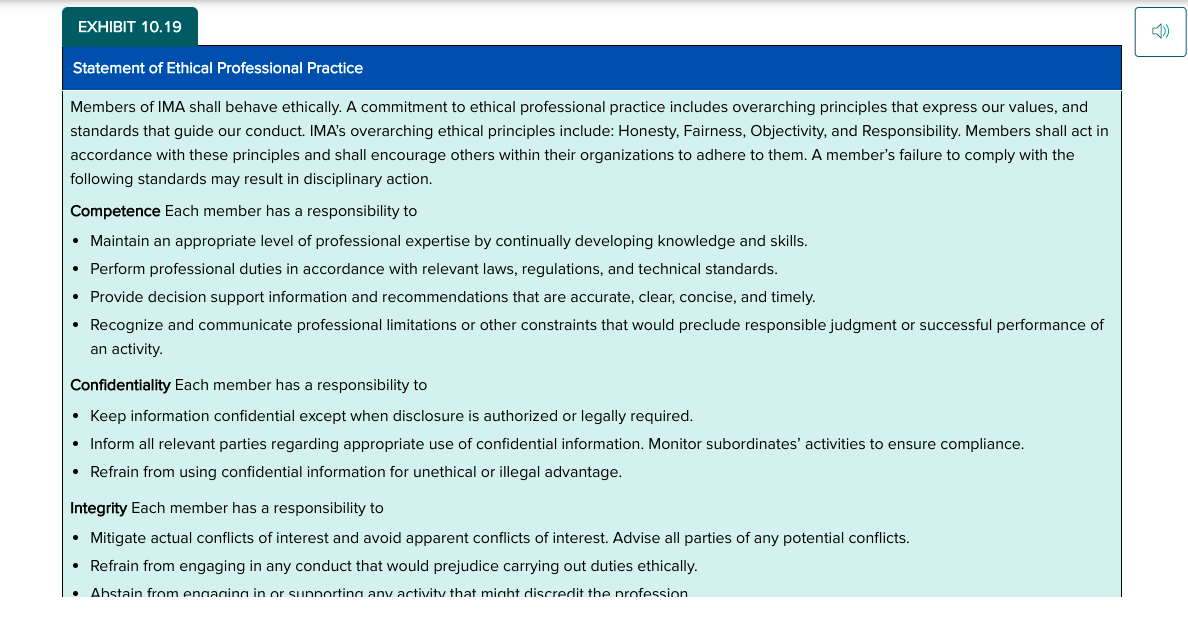
Task: Click the bold Confidentiality heading
Action: click(x=120, y=385)
